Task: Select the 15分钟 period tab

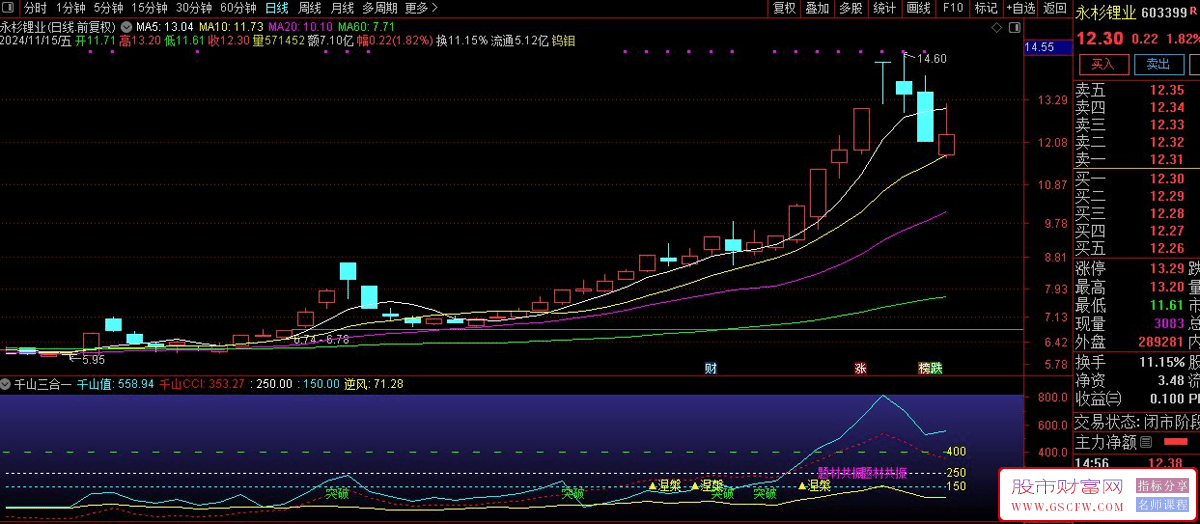Action: click(150, 8)
